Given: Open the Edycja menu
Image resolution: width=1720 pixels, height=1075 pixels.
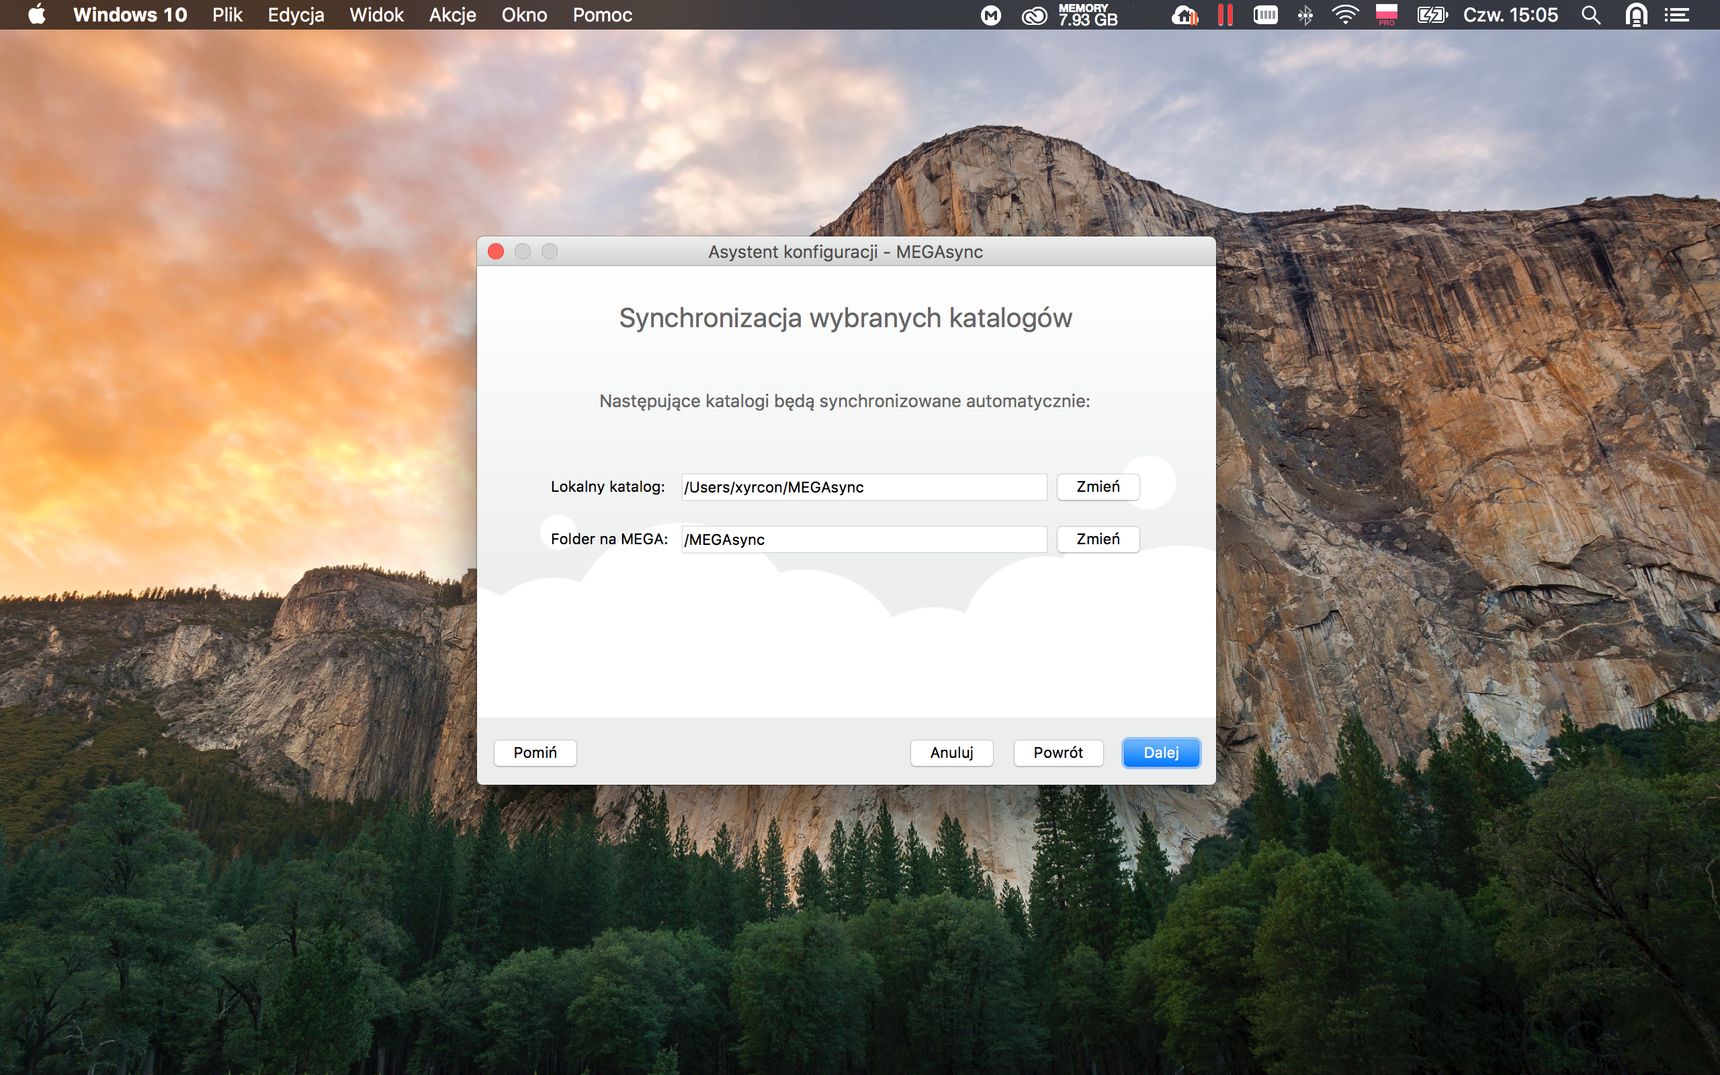Looking at the screenshot, I should 296,15.
